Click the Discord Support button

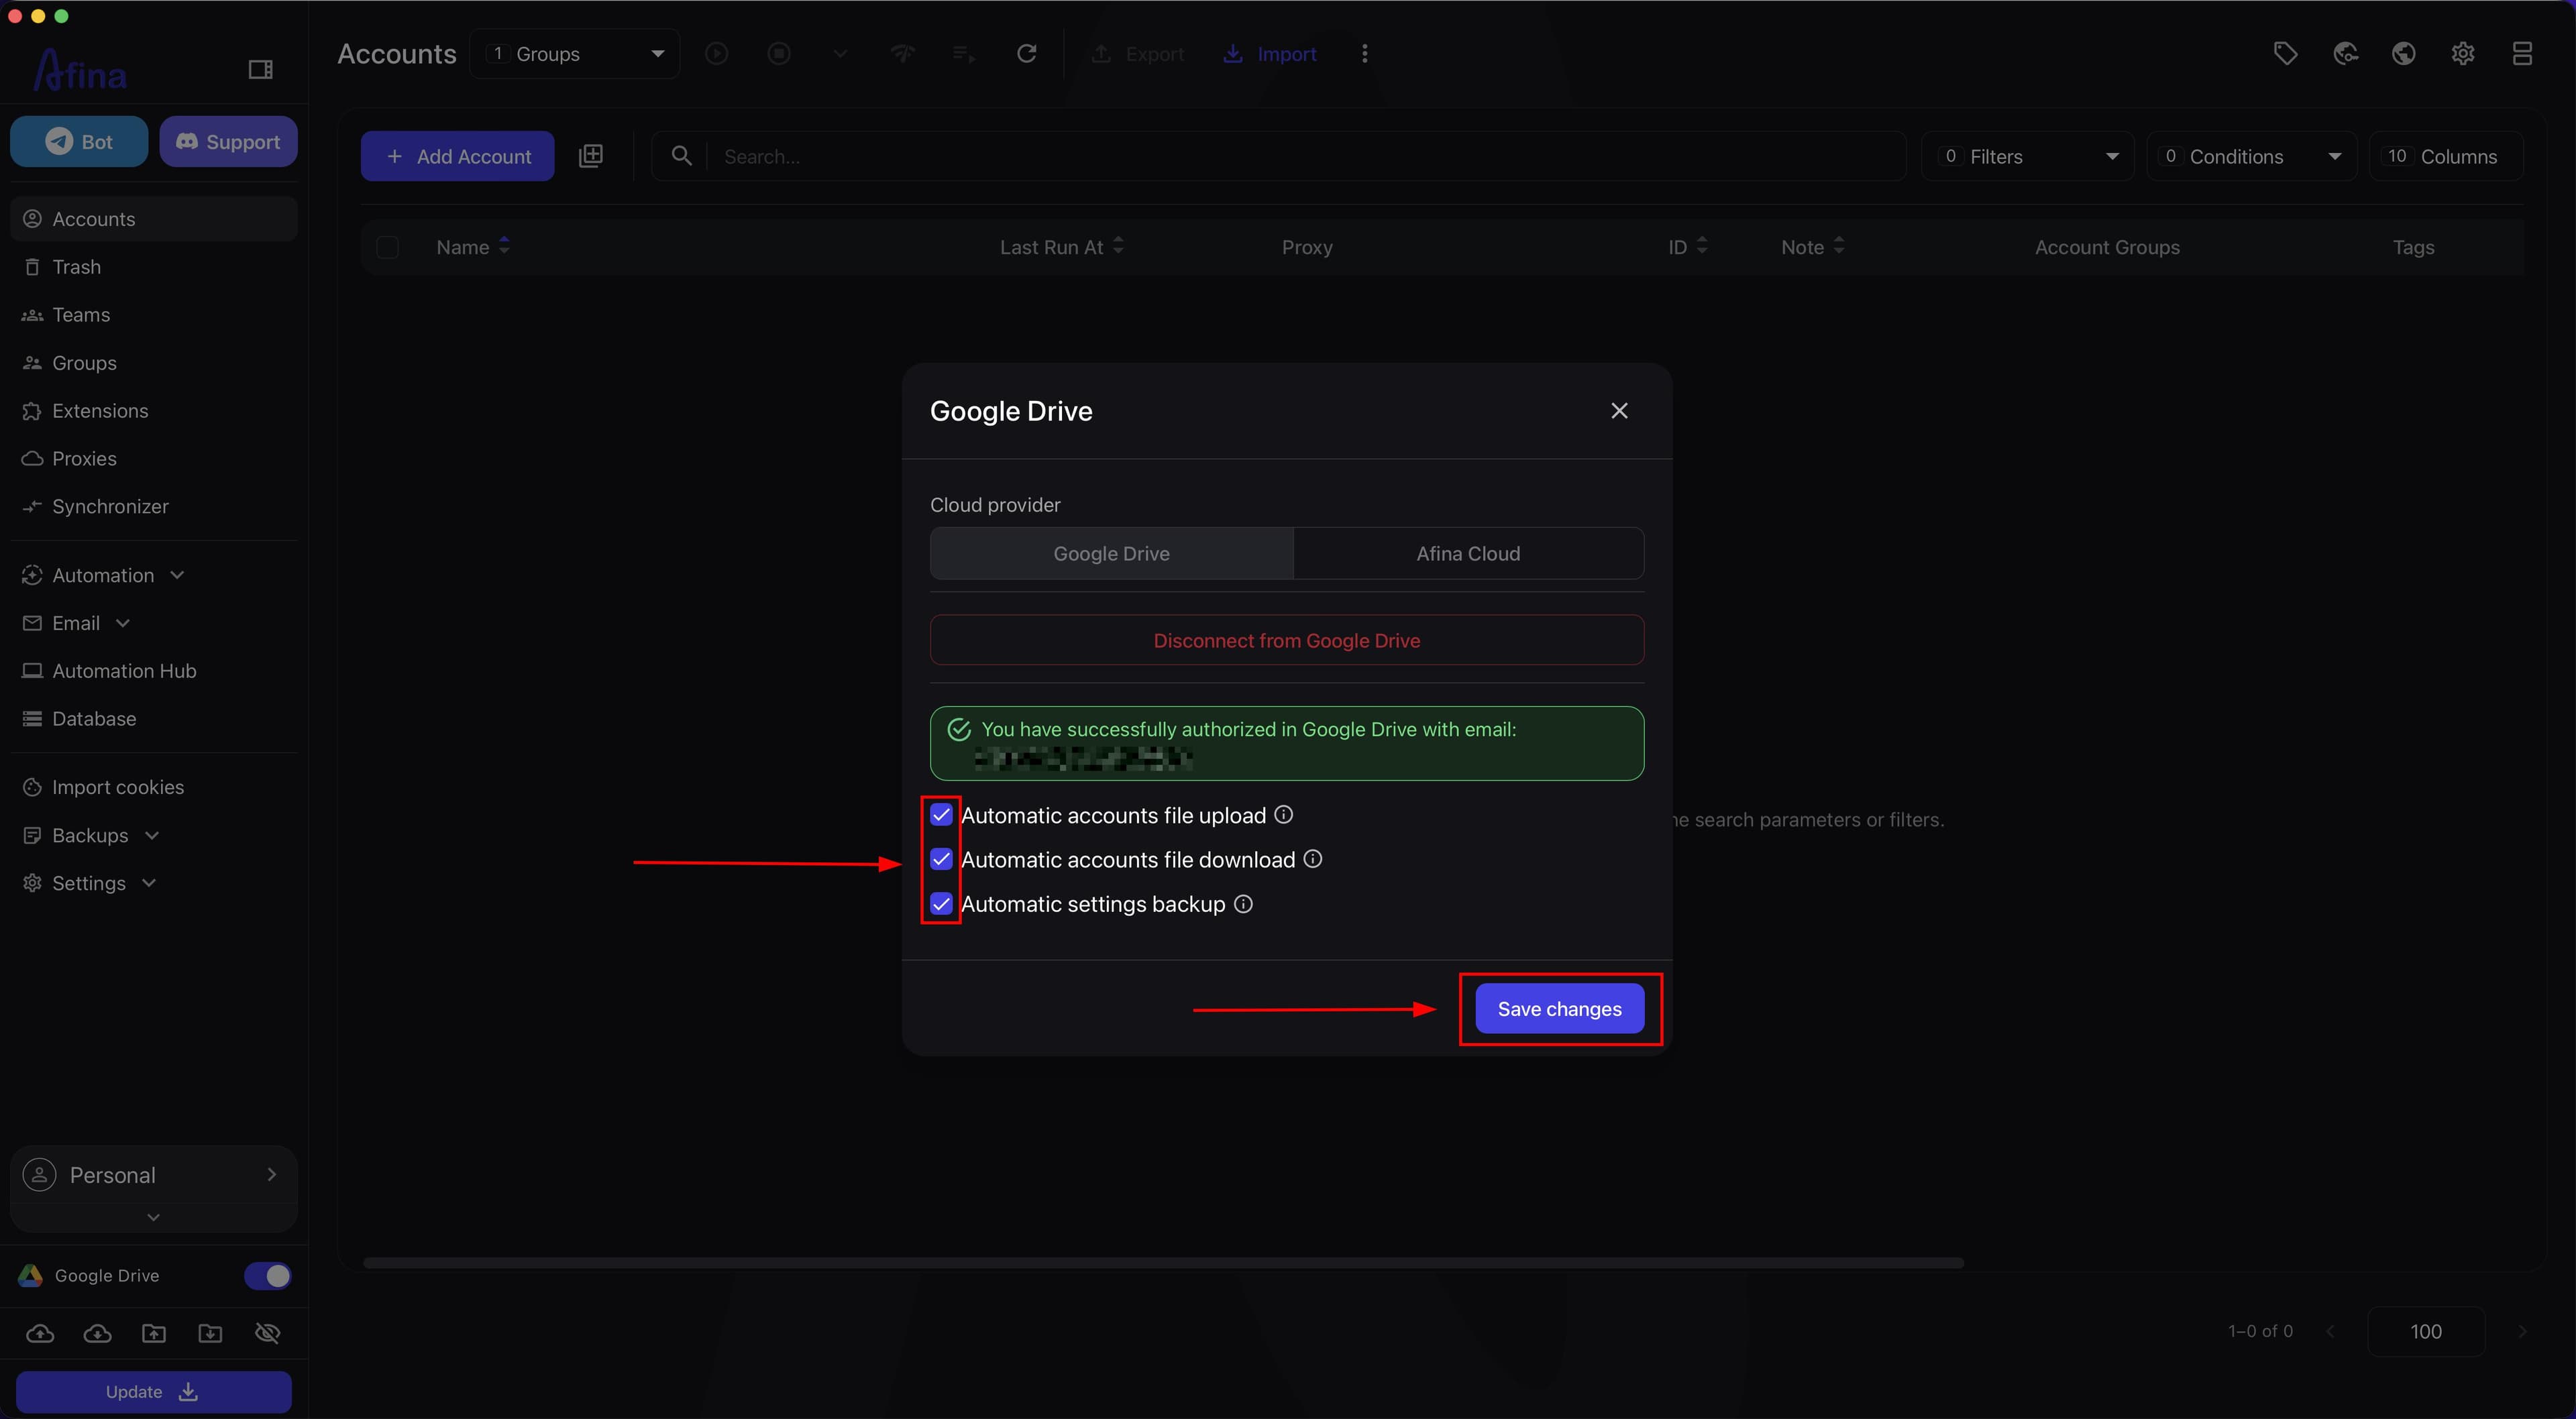(x=228, y=141)
